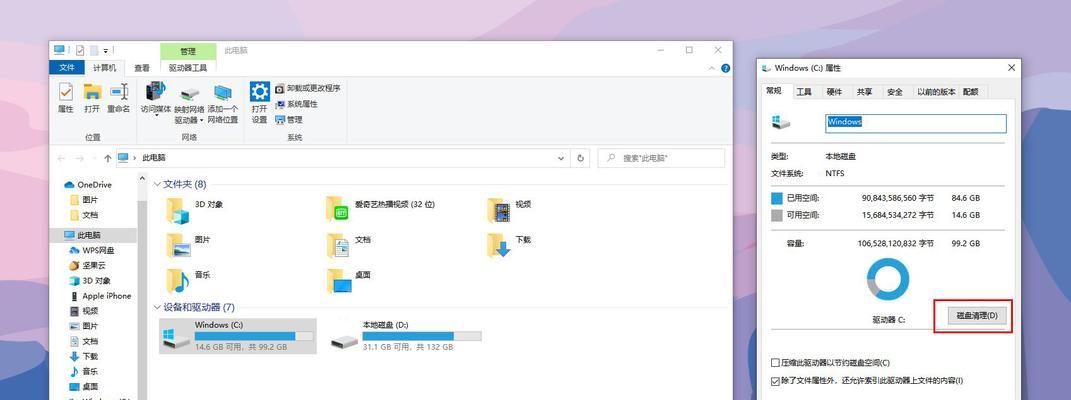The width and height of the screenshot is (1071, 400).
Task: Click the 重命名 (Rename) ribbon icon
Action: (119, 98)
